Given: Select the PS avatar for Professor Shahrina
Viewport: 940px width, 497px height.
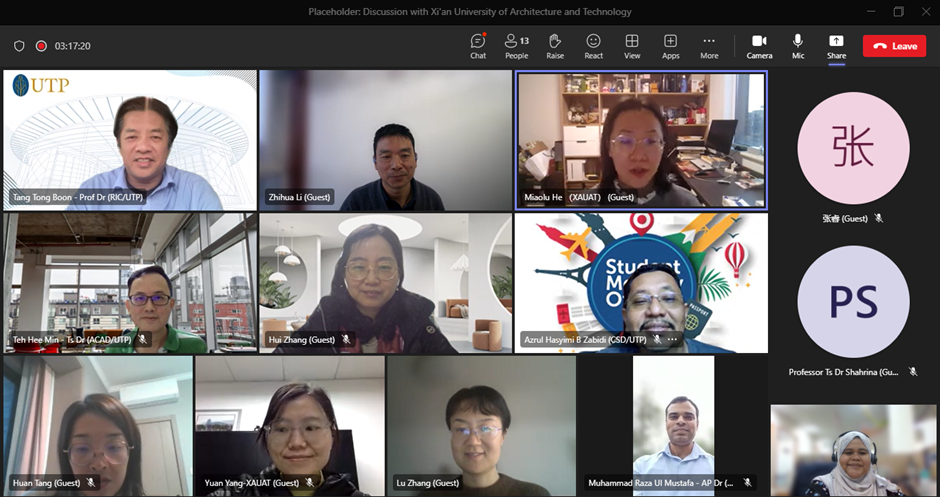Looking at the screenshot, I should click(854, 302).
